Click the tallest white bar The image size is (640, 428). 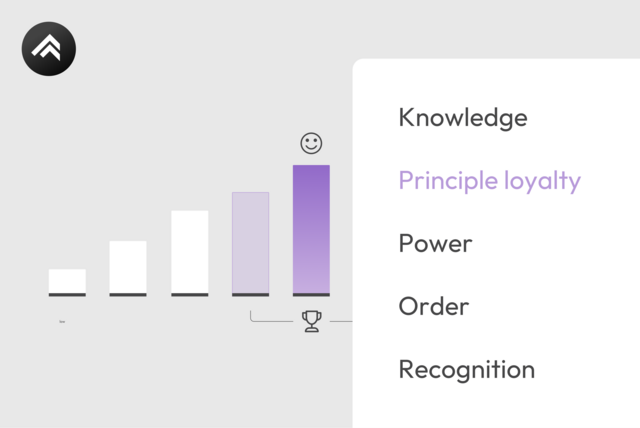190,251
